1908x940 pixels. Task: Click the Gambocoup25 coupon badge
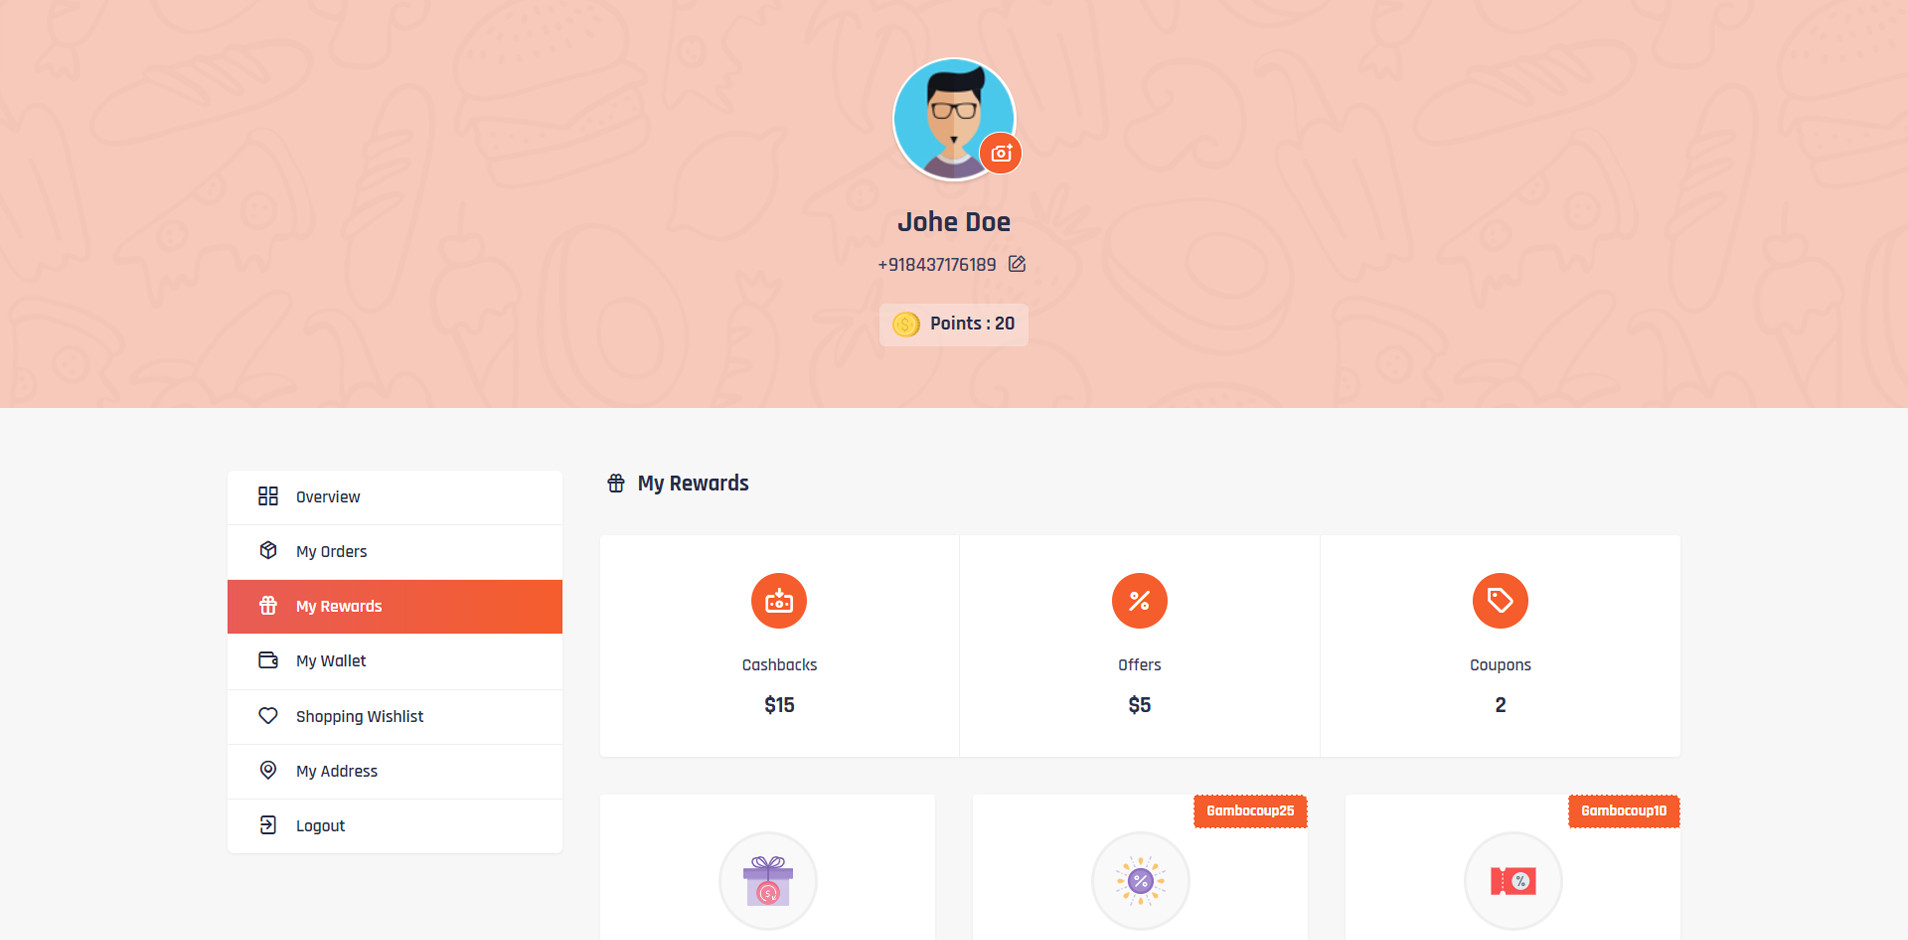[1250, 811]
